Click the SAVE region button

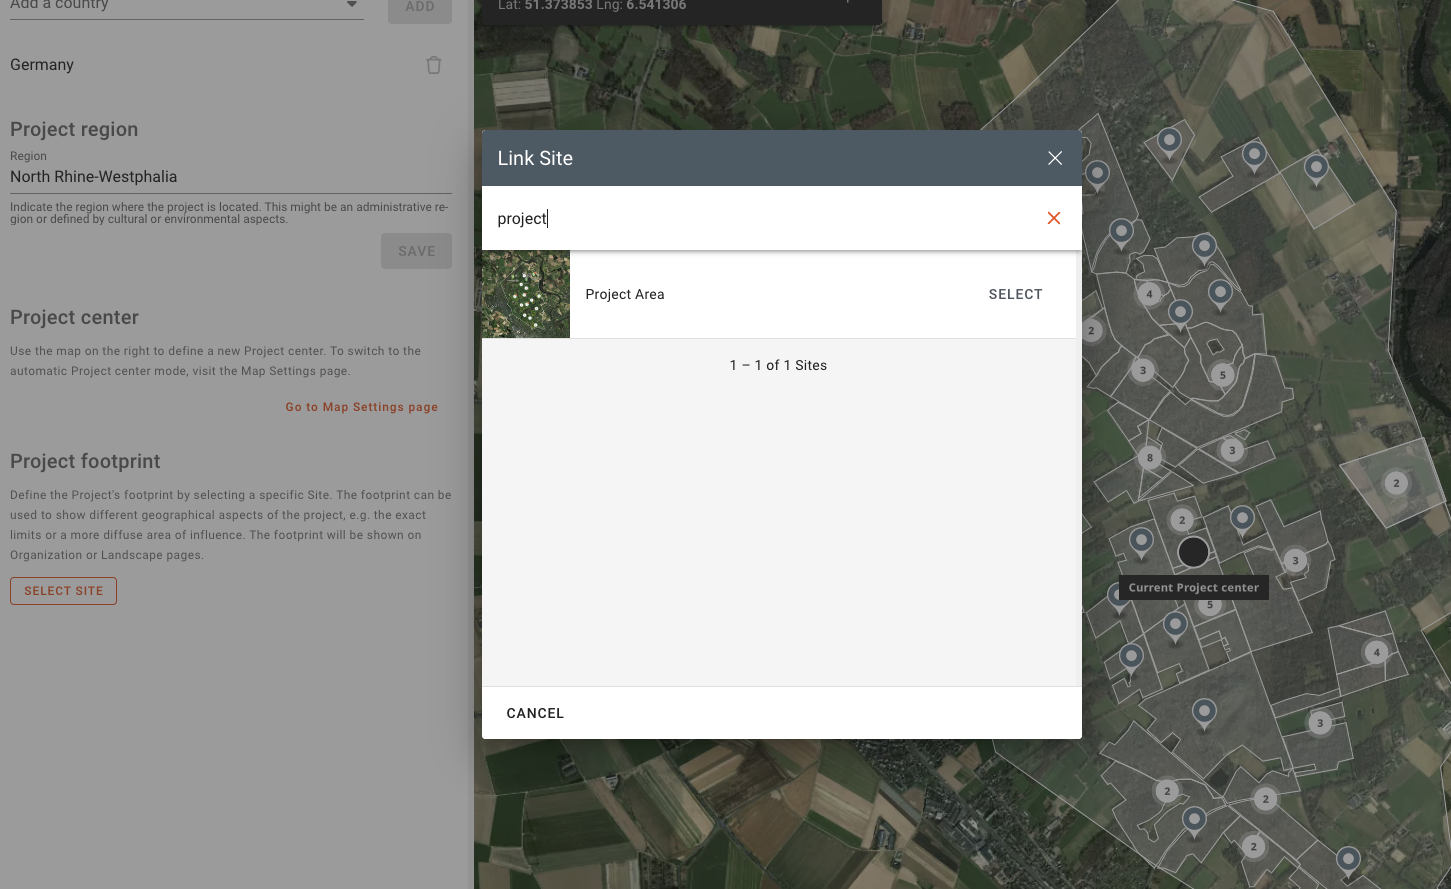click(x=416, y=251)
